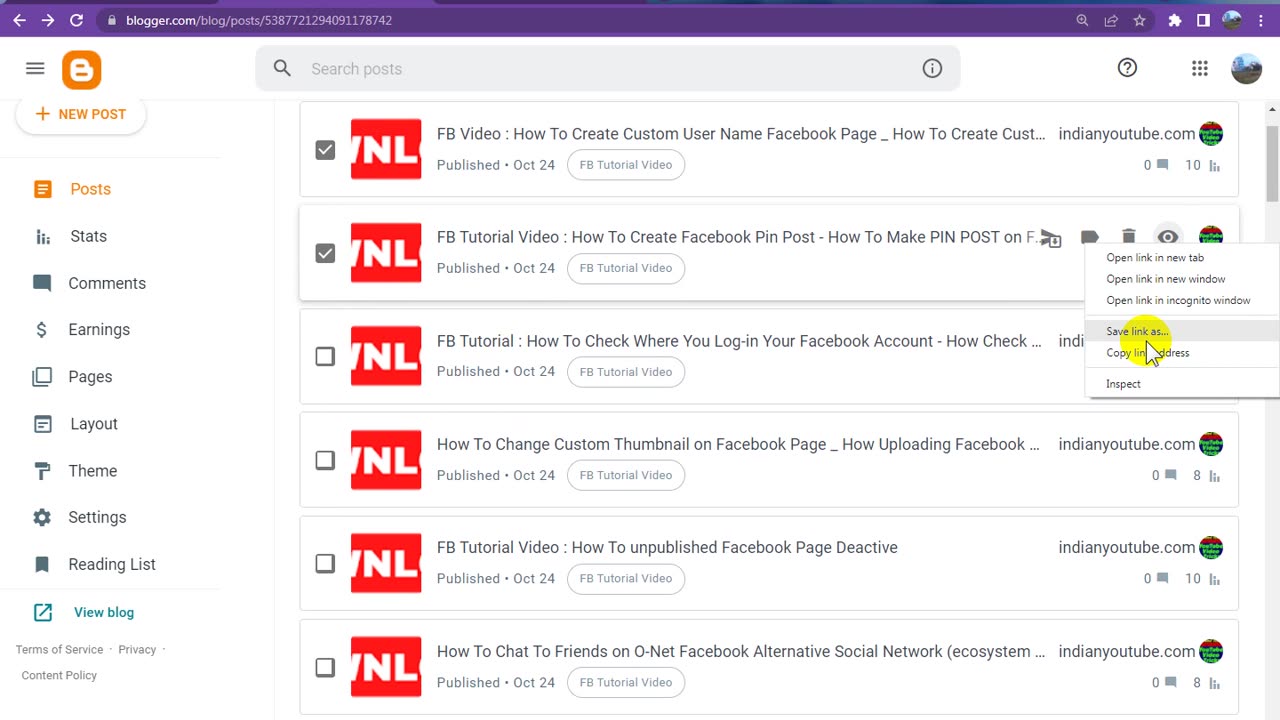Click the browser address bar URL
Image resolution: width=1280 pixels, height=720 pixels.
[x=259, y=20]
